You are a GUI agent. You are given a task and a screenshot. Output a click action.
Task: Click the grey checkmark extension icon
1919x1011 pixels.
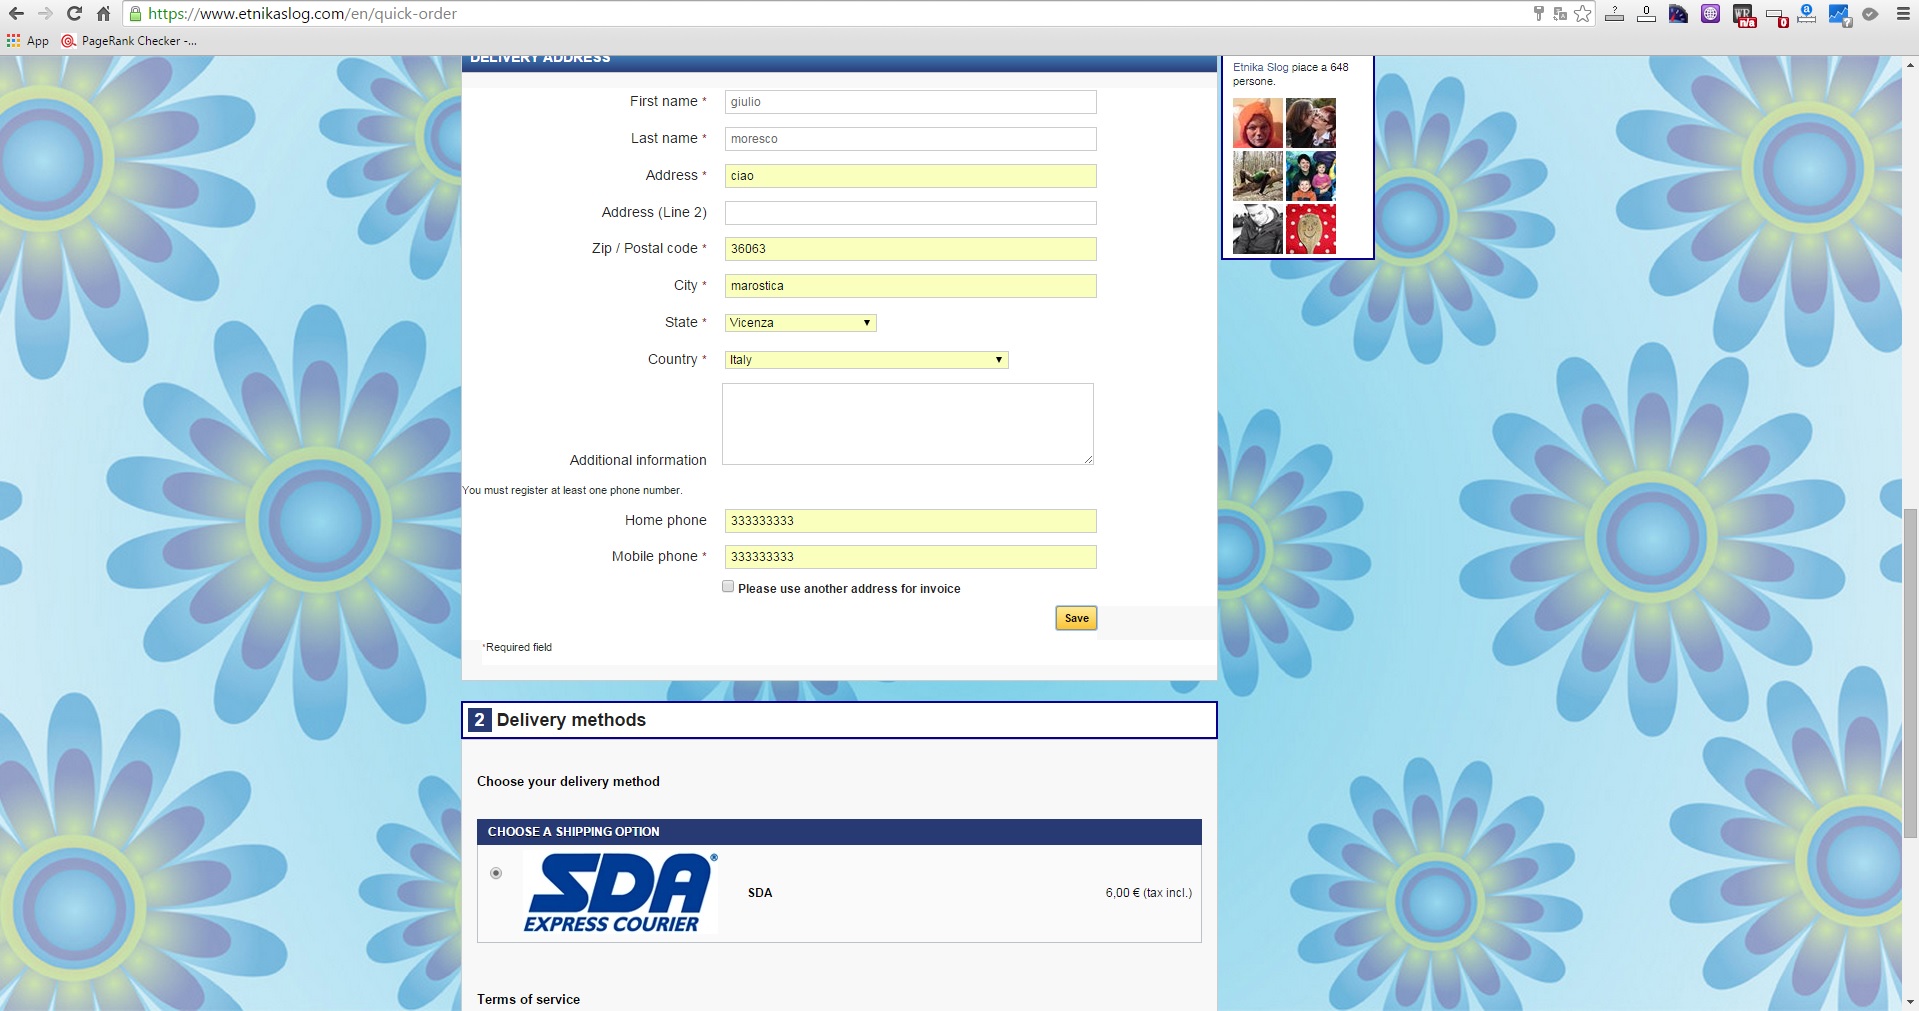click(x=1870, y=14)
